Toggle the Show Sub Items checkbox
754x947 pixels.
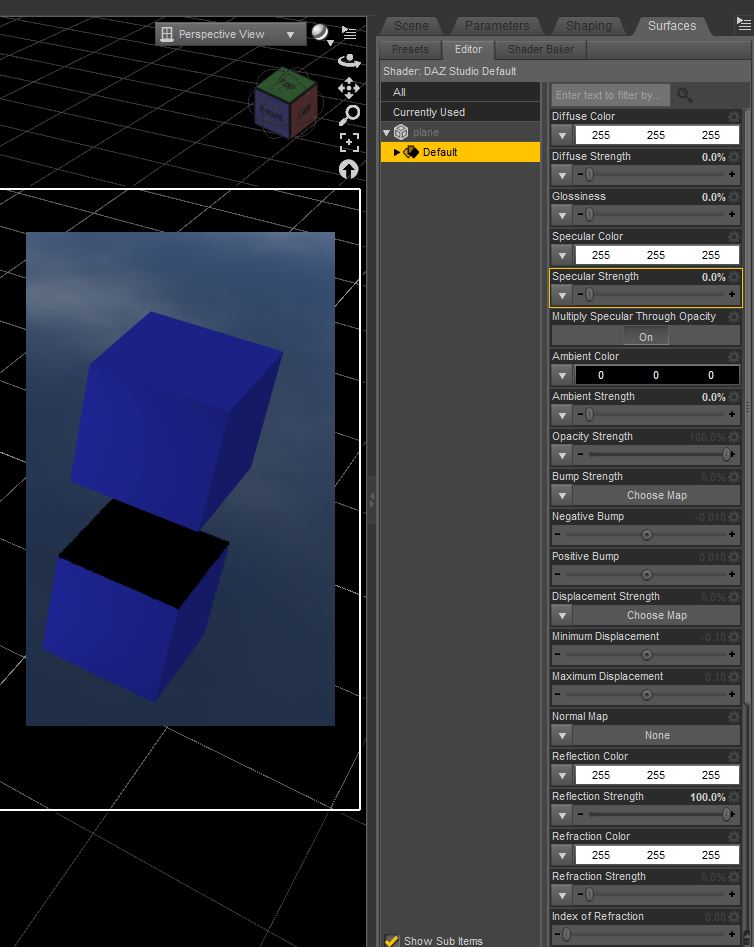(x=391, y=940)
